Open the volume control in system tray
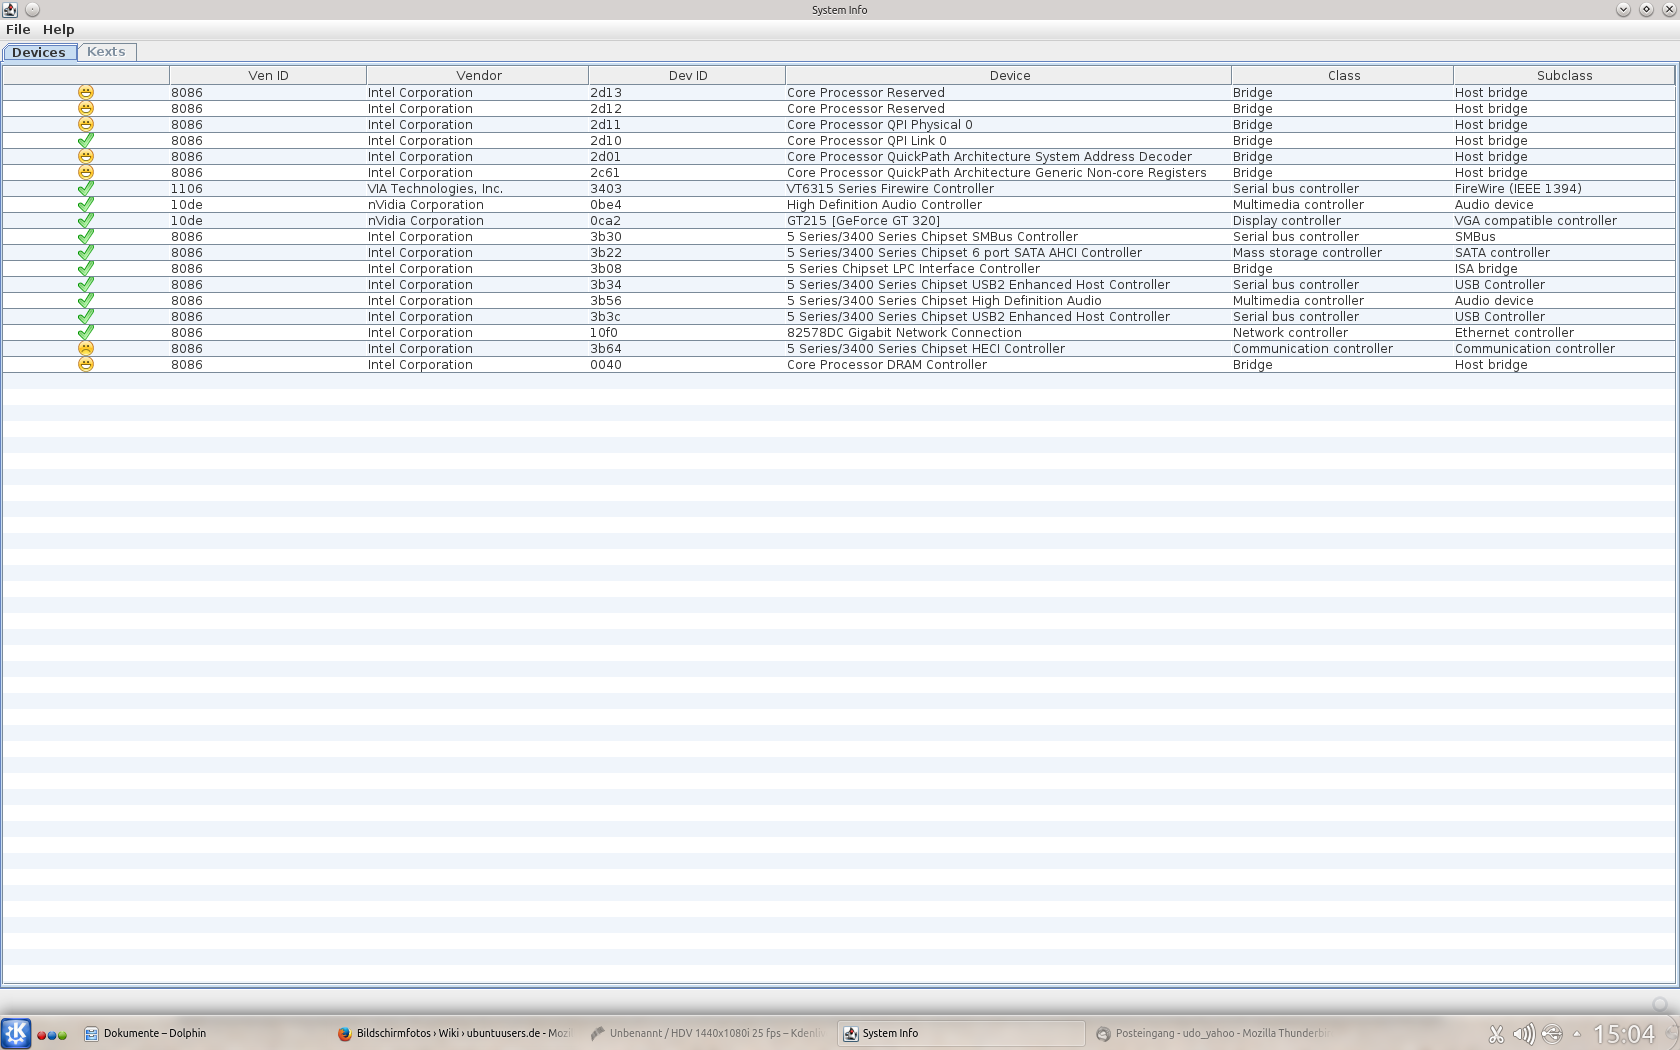Screen dimensions: 1680x1050 [x=1523, y=1034]
